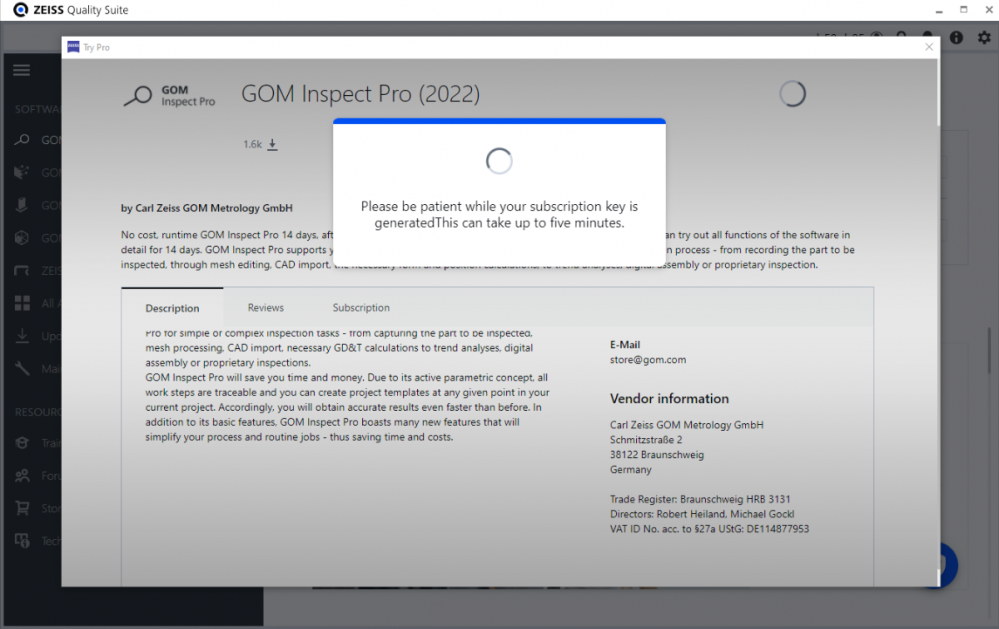
Task: Select the magnifier GOM Inspect sidebar icon
Action: pos(21,140)
